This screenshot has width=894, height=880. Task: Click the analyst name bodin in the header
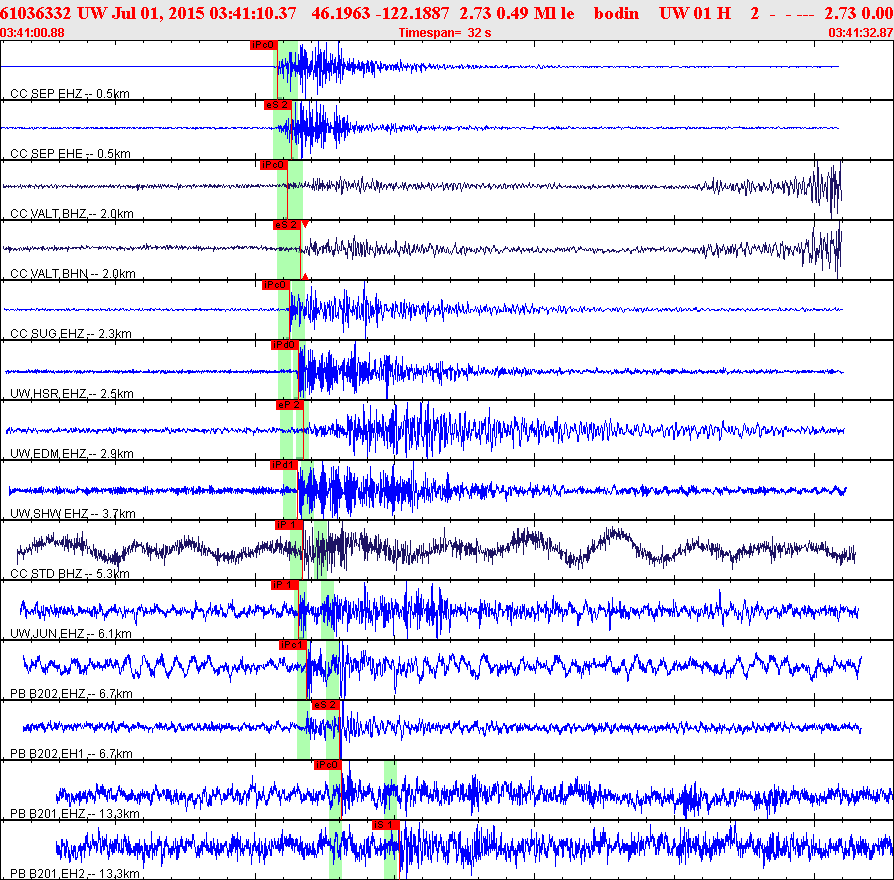(x=616, y=13)
